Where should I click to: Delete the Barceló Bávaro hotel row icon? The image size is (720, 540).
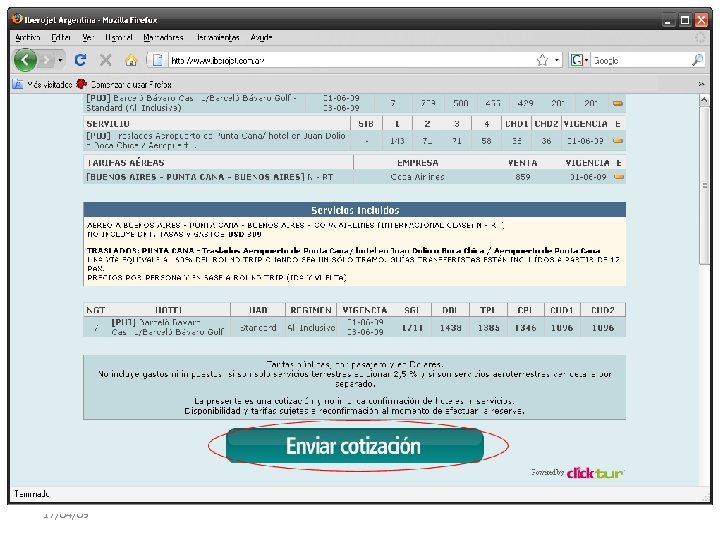[x=618, y=103]
